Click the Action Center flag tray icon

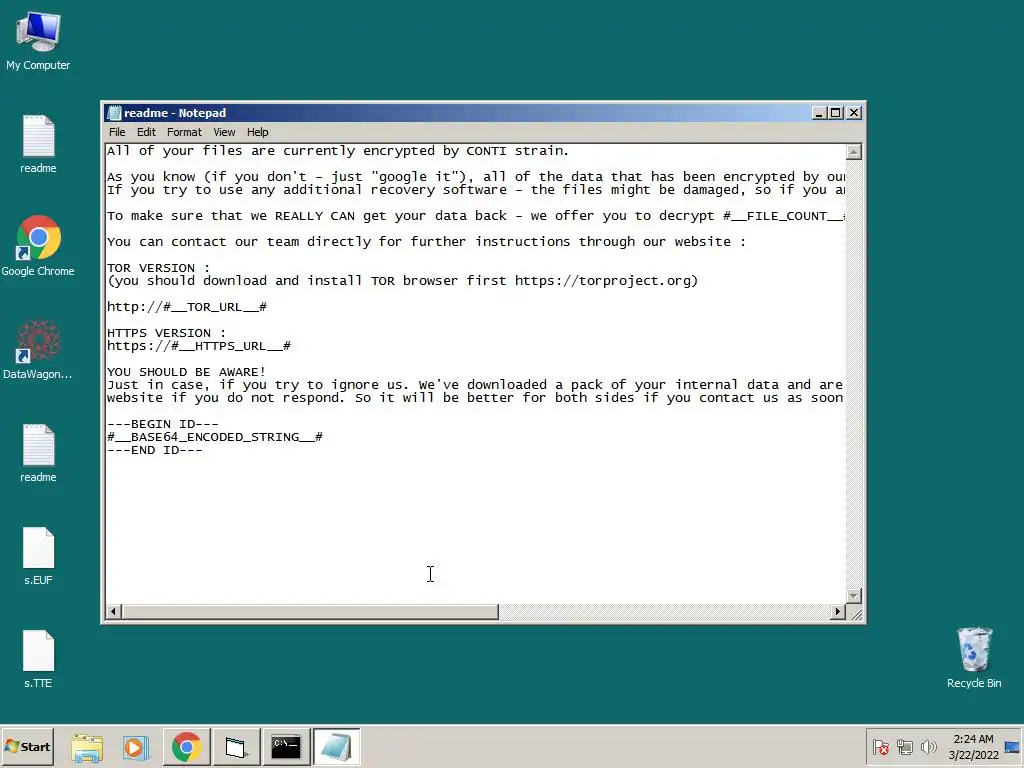click(880, 747)
